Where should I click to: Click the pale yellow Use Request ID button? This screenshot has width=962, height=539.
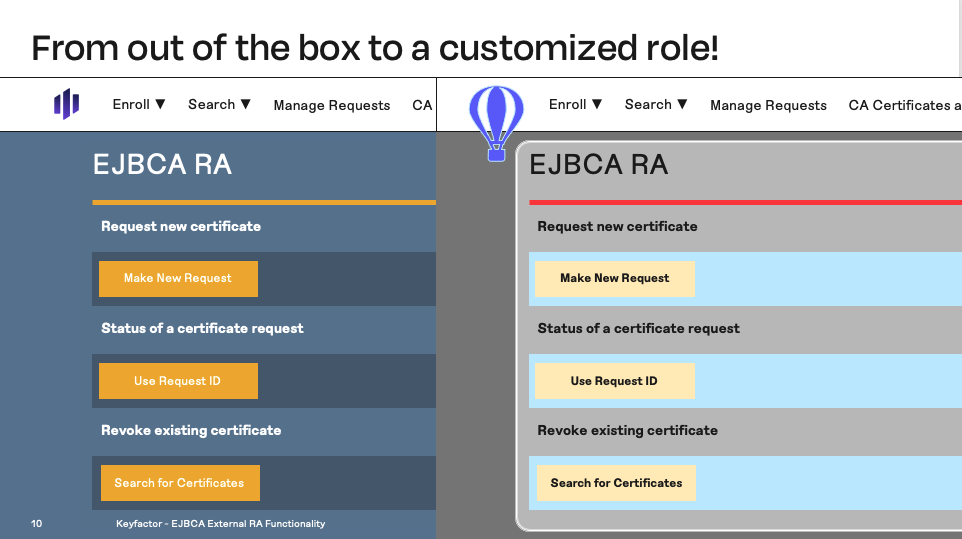click(614, 381)
